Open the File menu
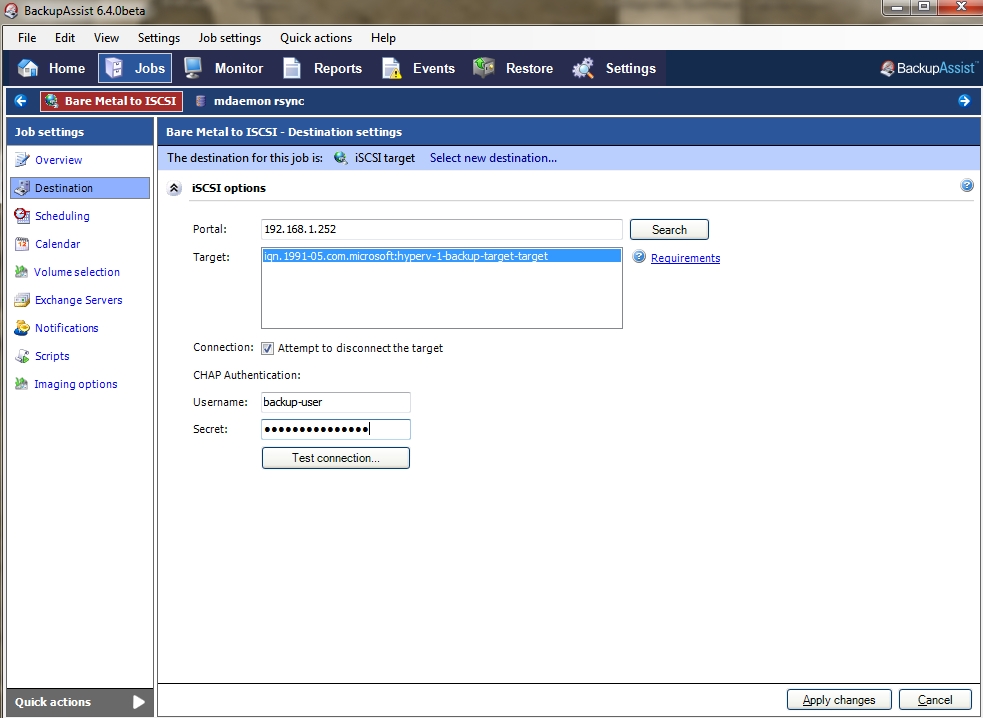This screenshot has width=983, height=718. click(27, 38)
